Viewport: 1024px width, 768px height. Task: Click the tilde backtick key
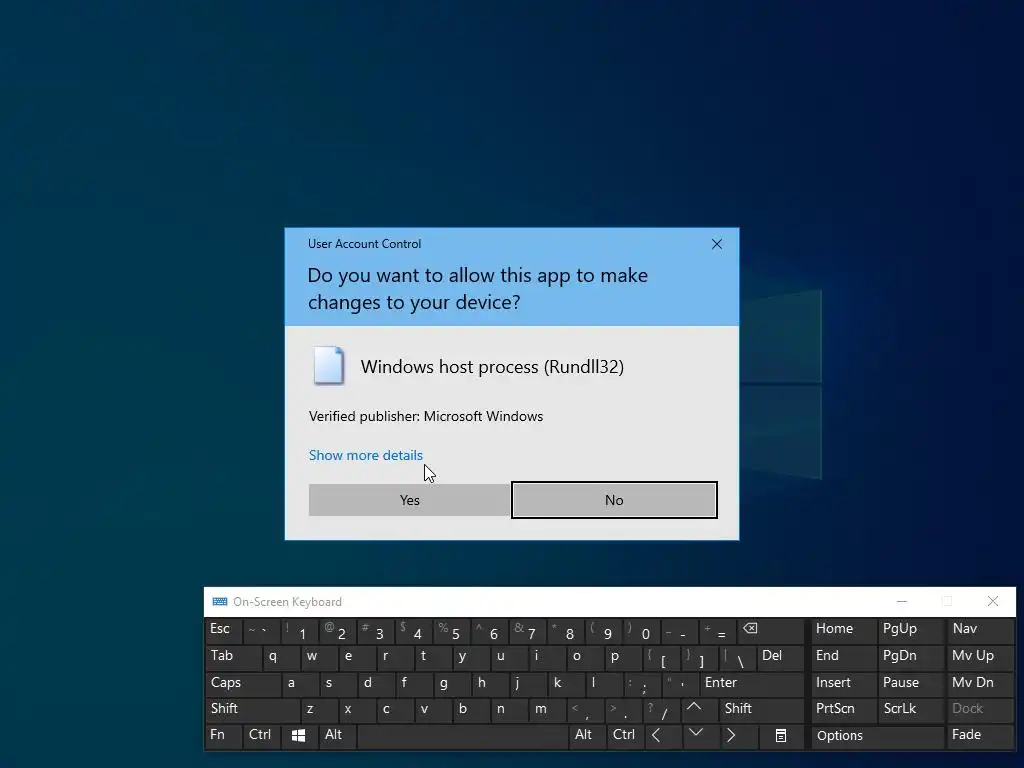pyautogui.click(x=261, y=631)
